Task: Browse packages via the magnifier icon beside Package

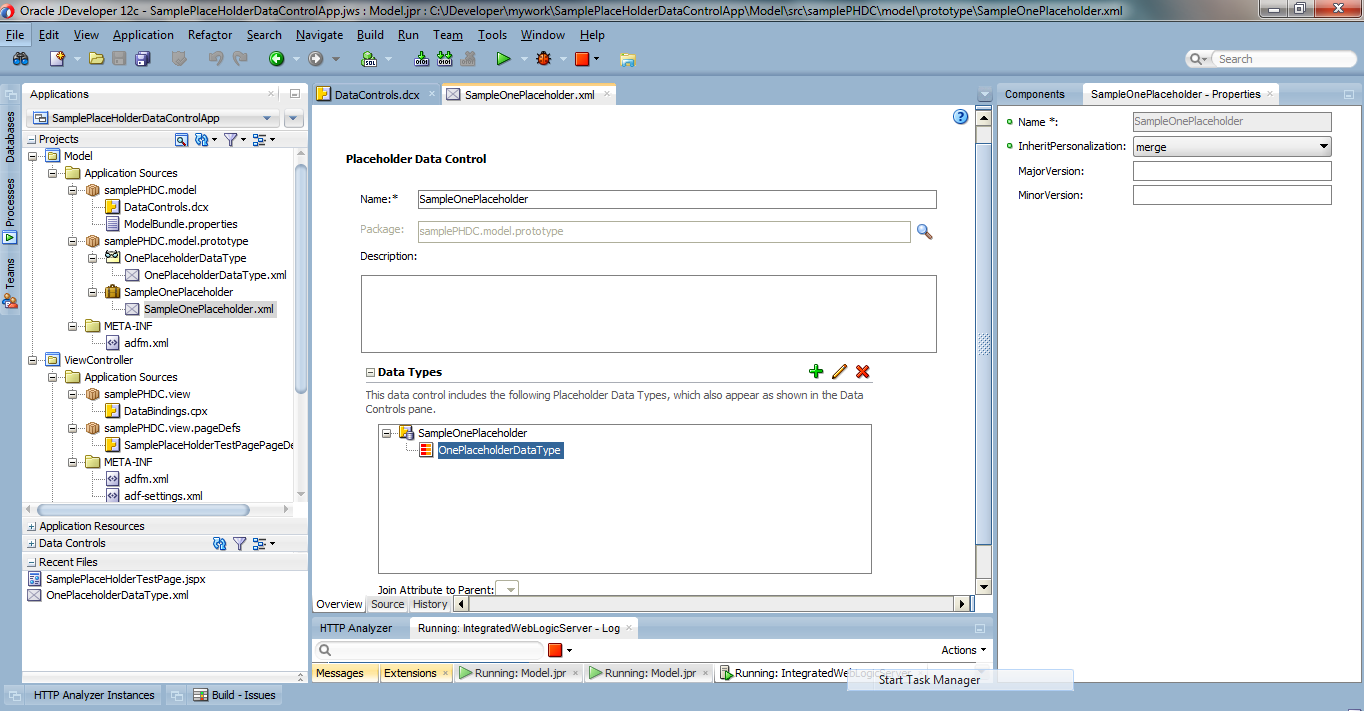Action: click(923, 231)
